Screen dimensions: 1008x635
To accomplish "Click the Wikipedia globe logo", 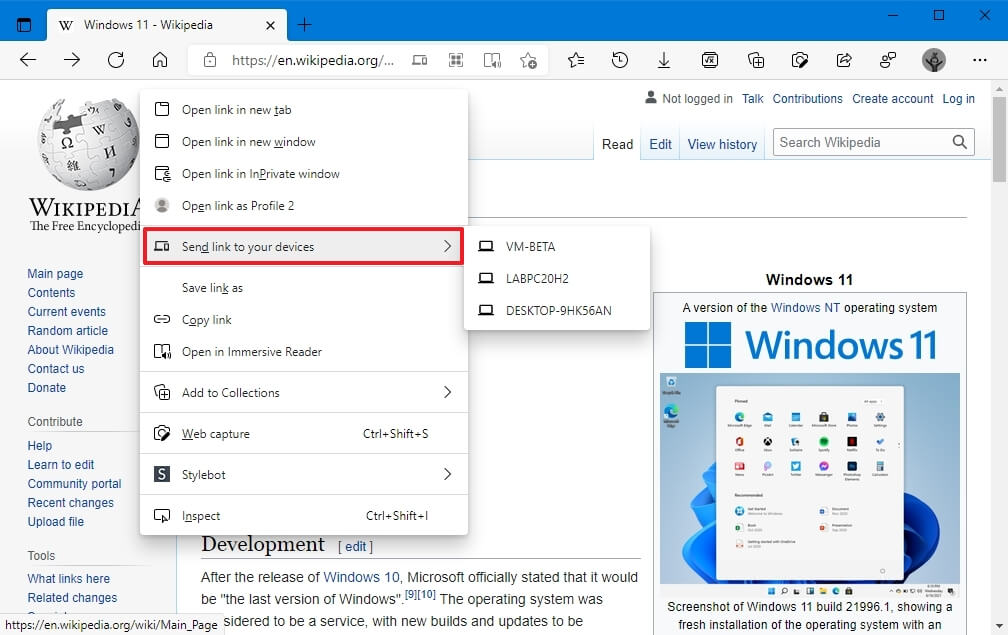I will click(87, 143).
